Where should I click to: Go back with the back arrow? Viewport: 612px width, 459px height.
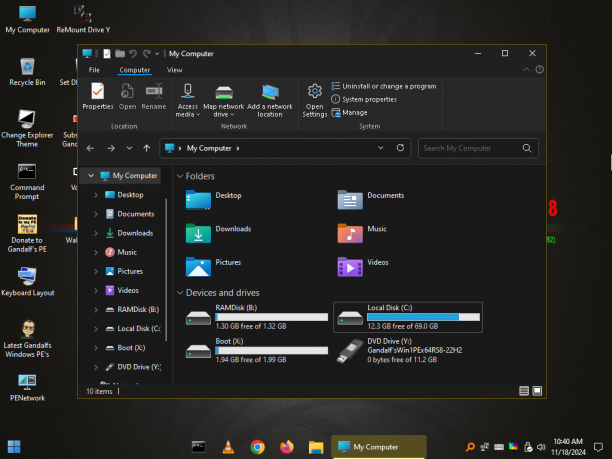pos(90,148)
